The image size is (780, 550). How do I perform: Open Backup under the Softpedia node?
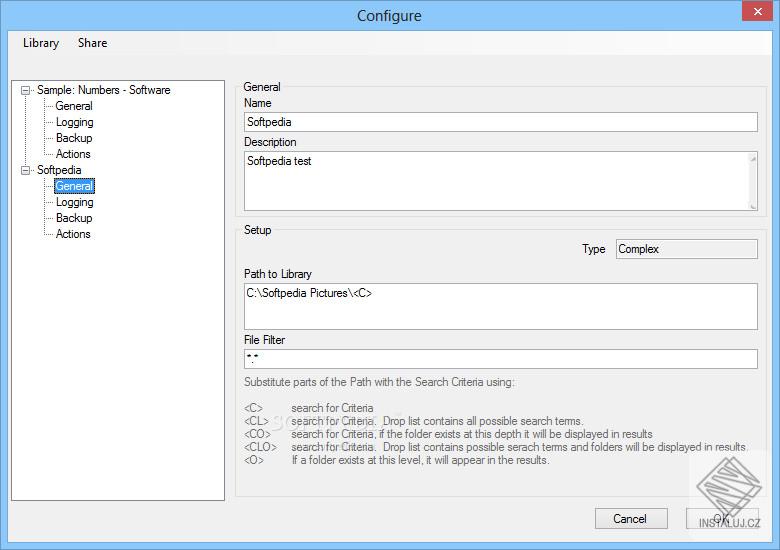point(74,218)
